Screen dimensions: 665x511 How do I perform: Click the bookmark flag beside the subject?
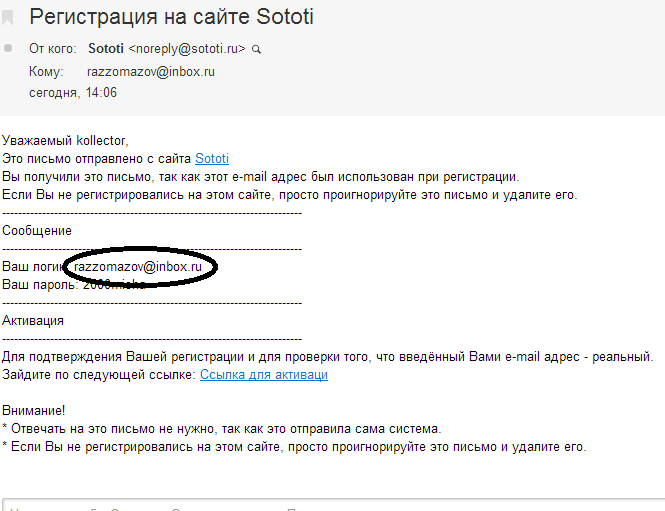[10, 16]
